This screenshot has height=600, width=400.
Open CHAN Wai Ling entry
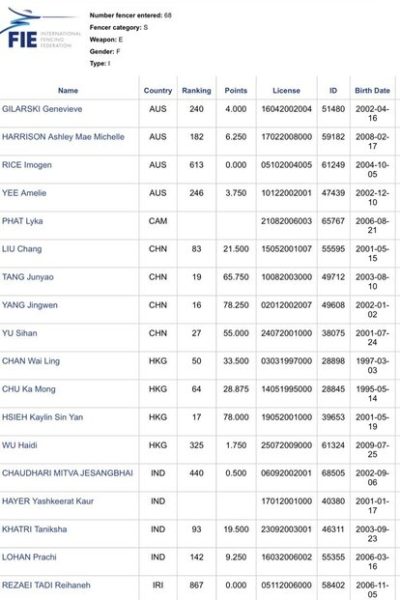[x=31, y=361]
